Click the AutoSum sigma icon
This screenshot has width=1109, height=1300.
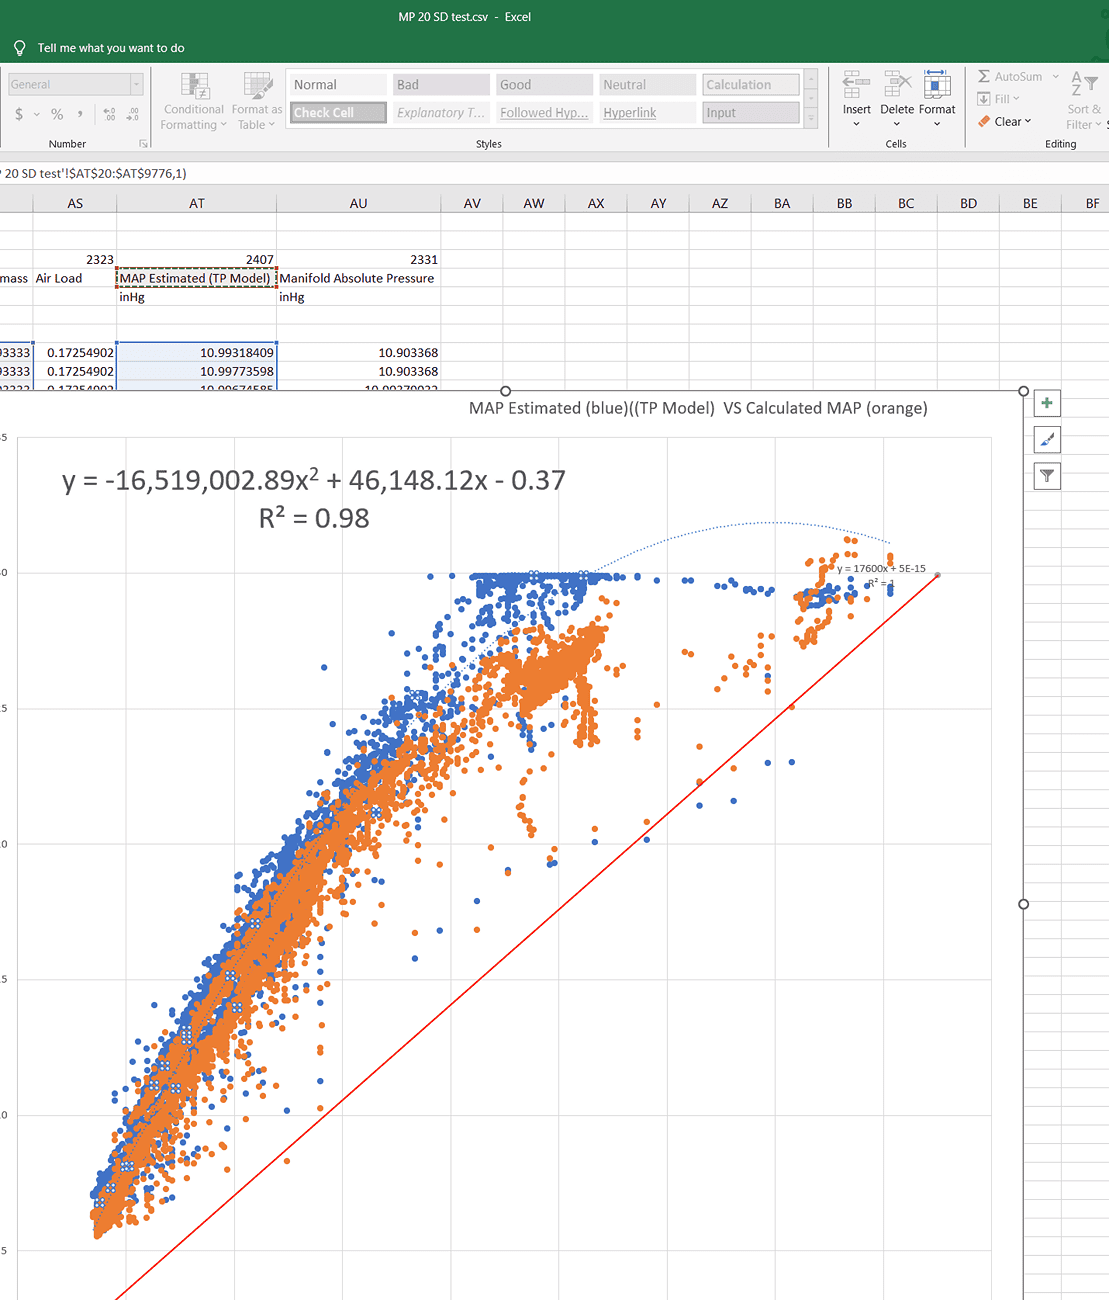click(984, 77)
